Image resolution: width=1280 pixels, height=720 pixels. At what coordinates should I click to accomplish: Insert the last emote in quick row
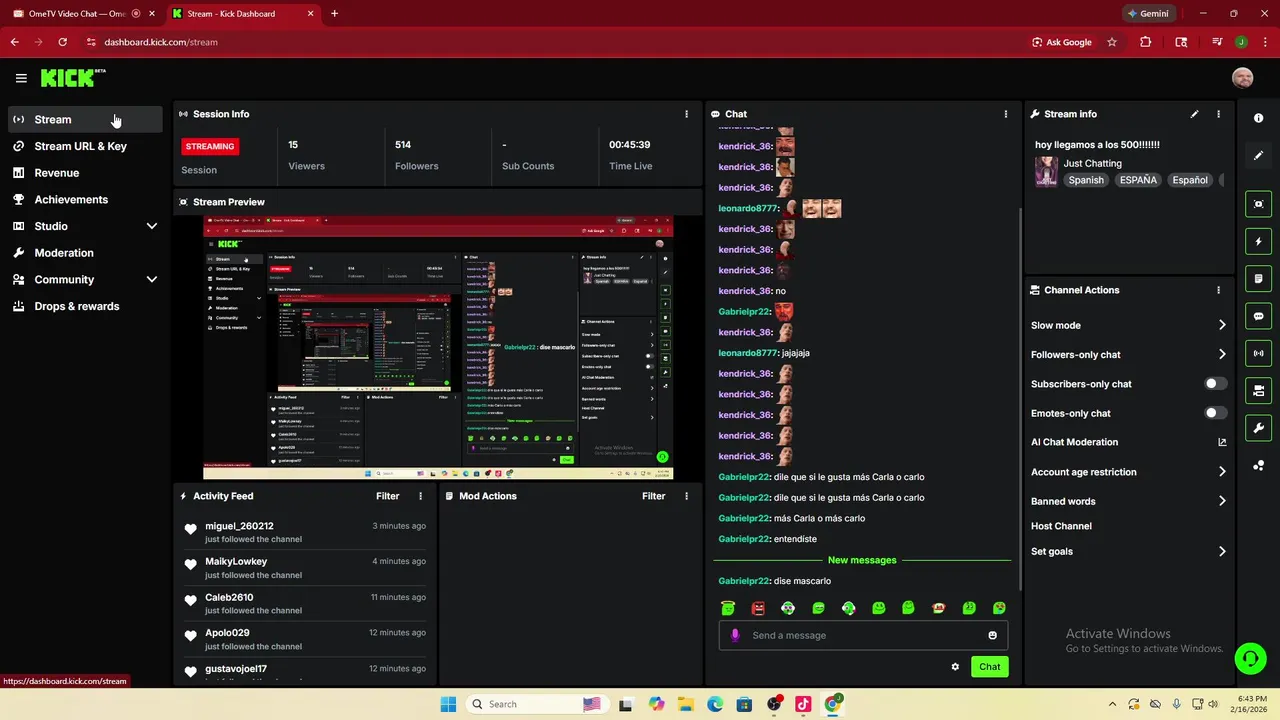[x=999, y=608]
